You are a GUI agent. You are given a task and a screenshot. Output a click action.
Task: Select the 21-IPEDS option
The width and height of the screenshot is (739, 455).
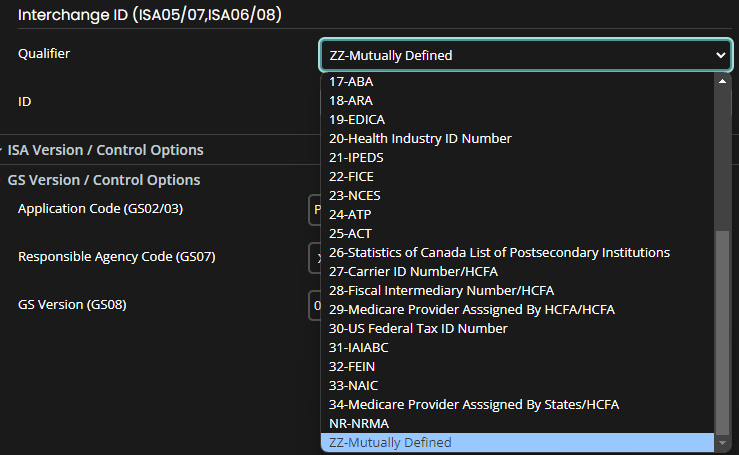coord(356,158)
